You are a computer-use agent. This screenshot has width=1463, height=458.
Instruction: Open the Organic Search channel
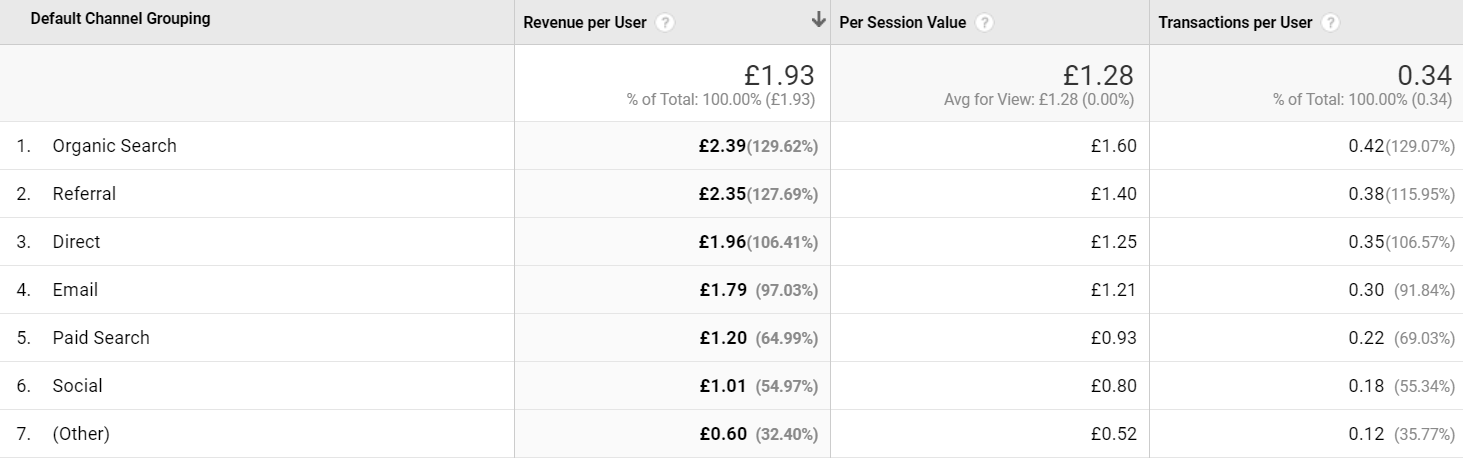point(114,146)
